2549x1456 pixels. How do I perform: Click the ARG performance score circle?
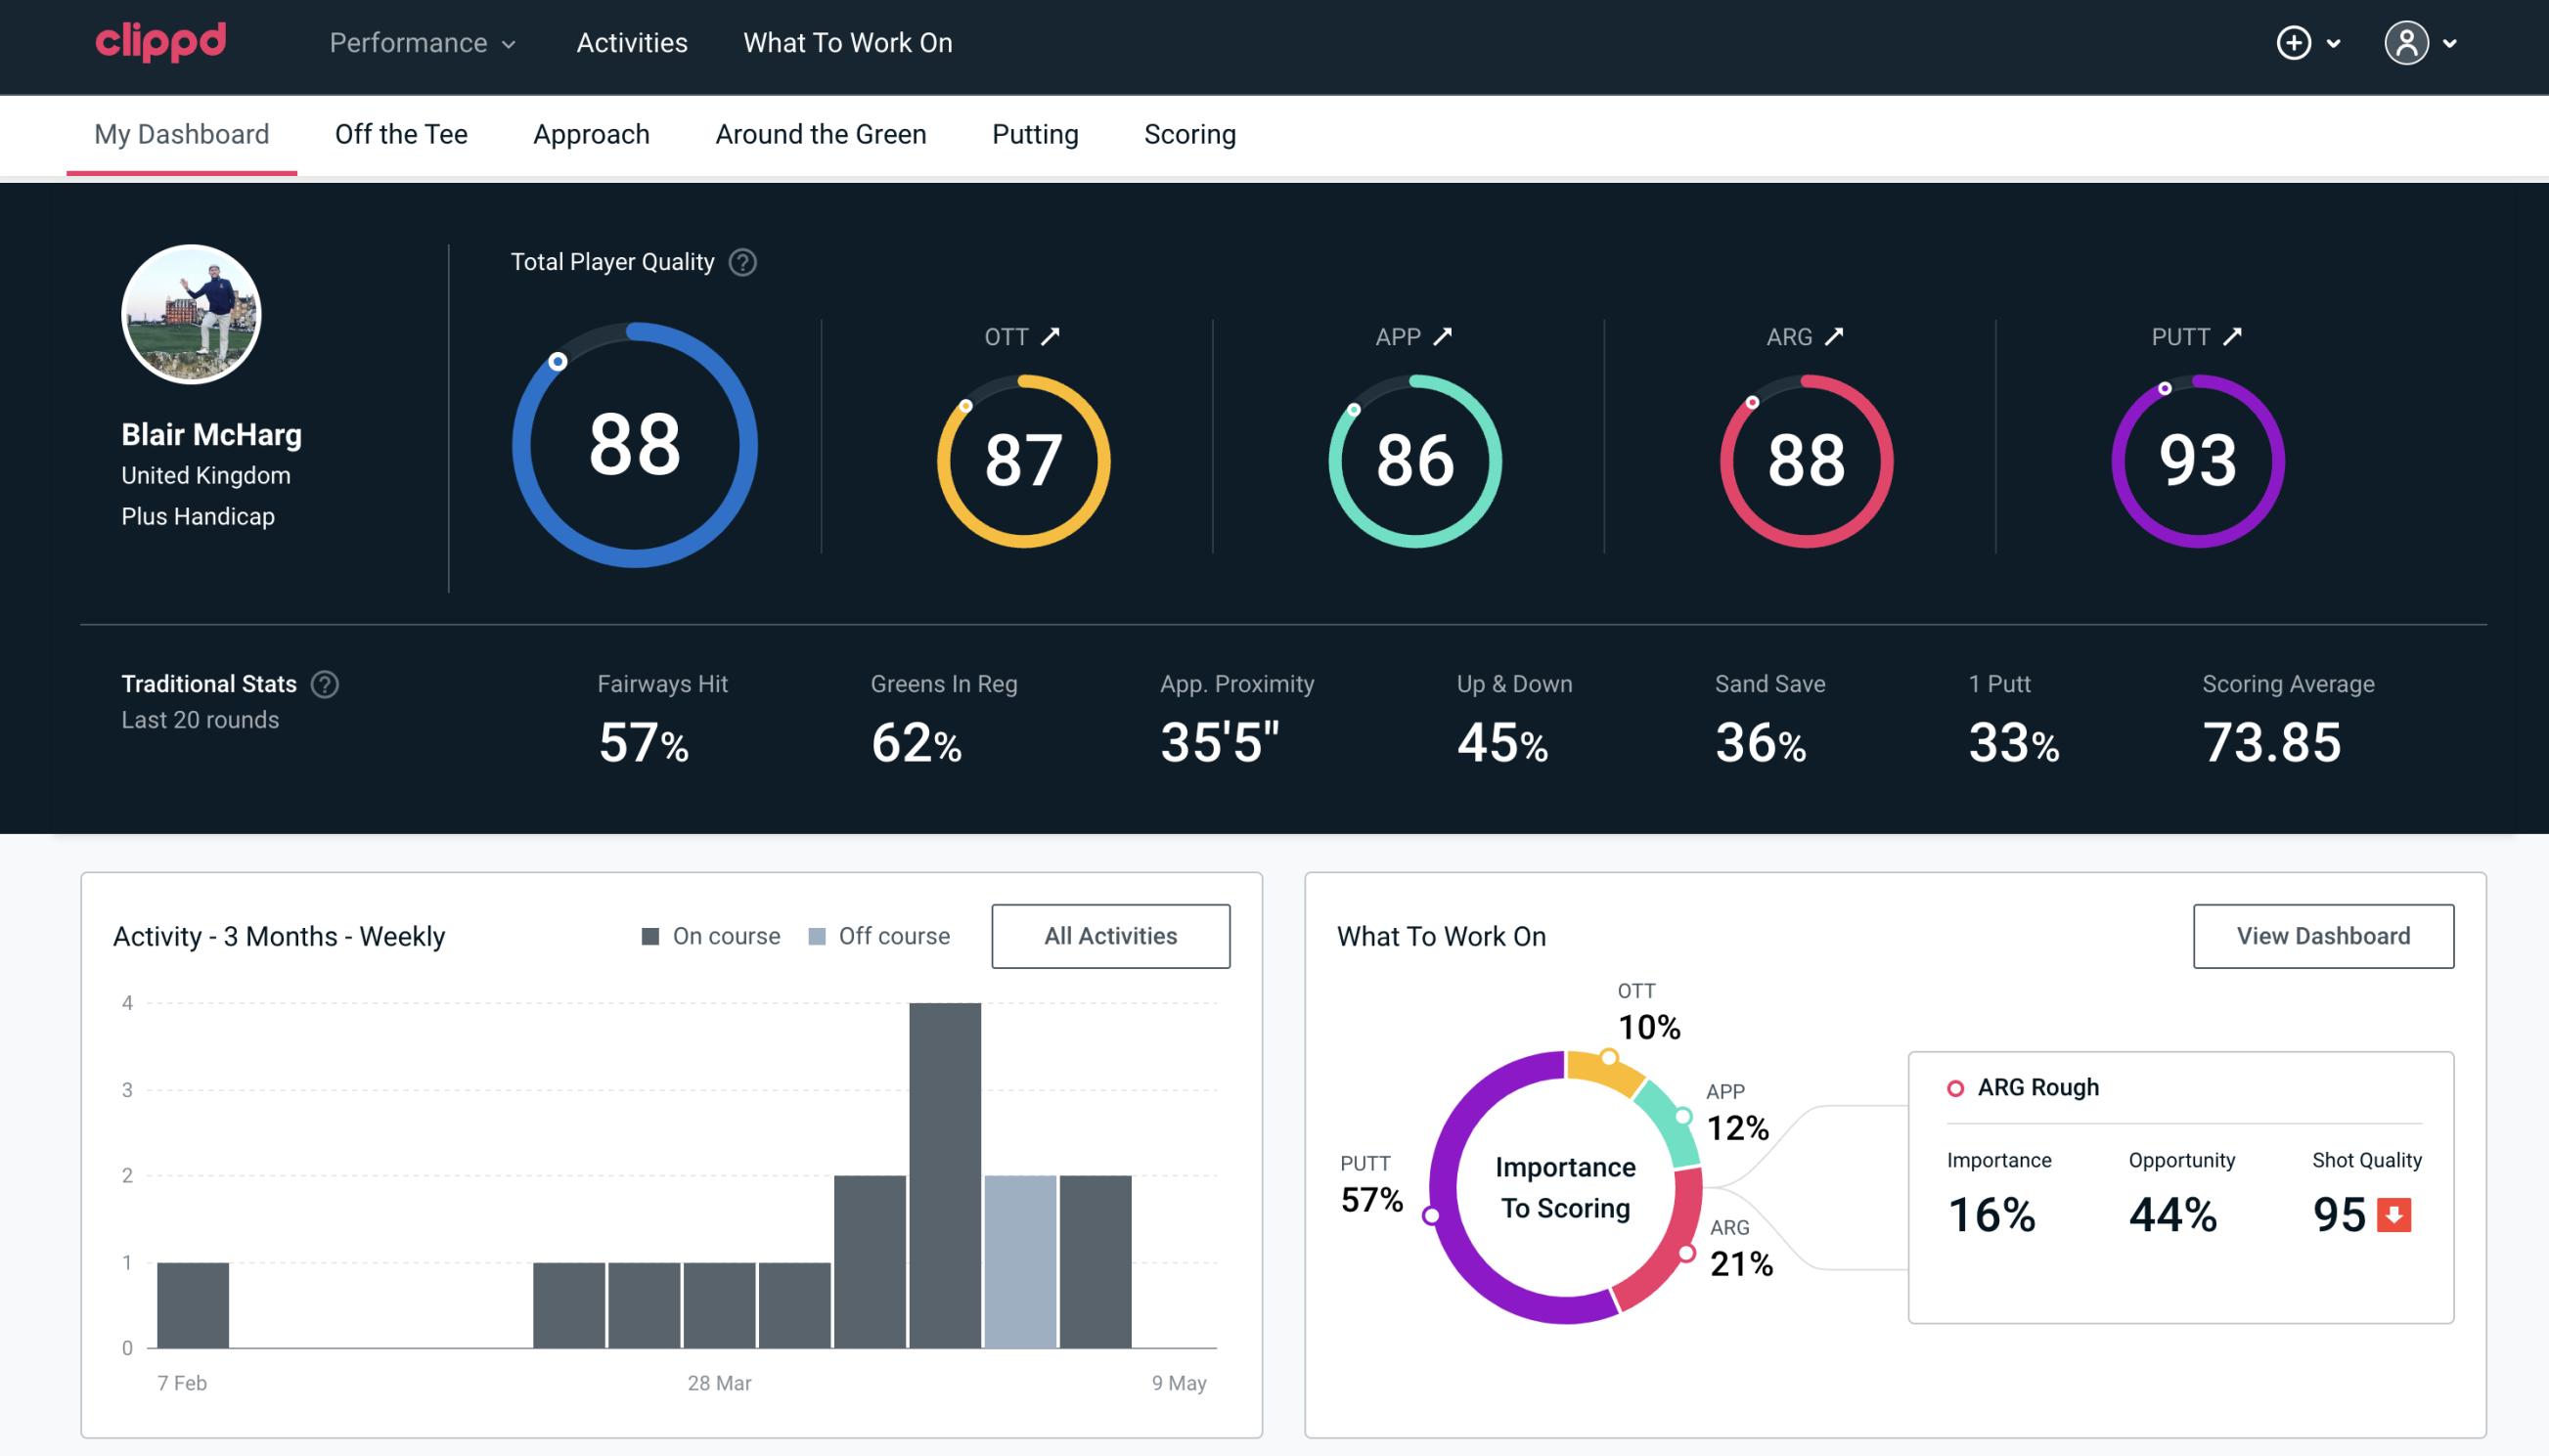[x=1805, y=455]
